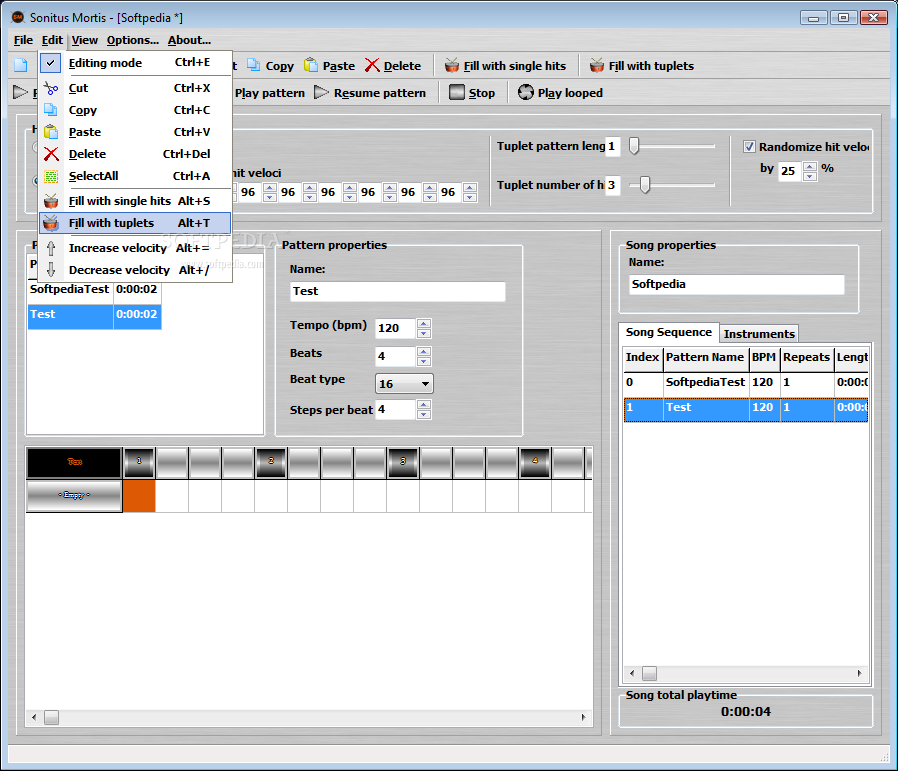Open the File menu
The width and height of the screenshot is (898, 771).
click(x=23, y=40)
